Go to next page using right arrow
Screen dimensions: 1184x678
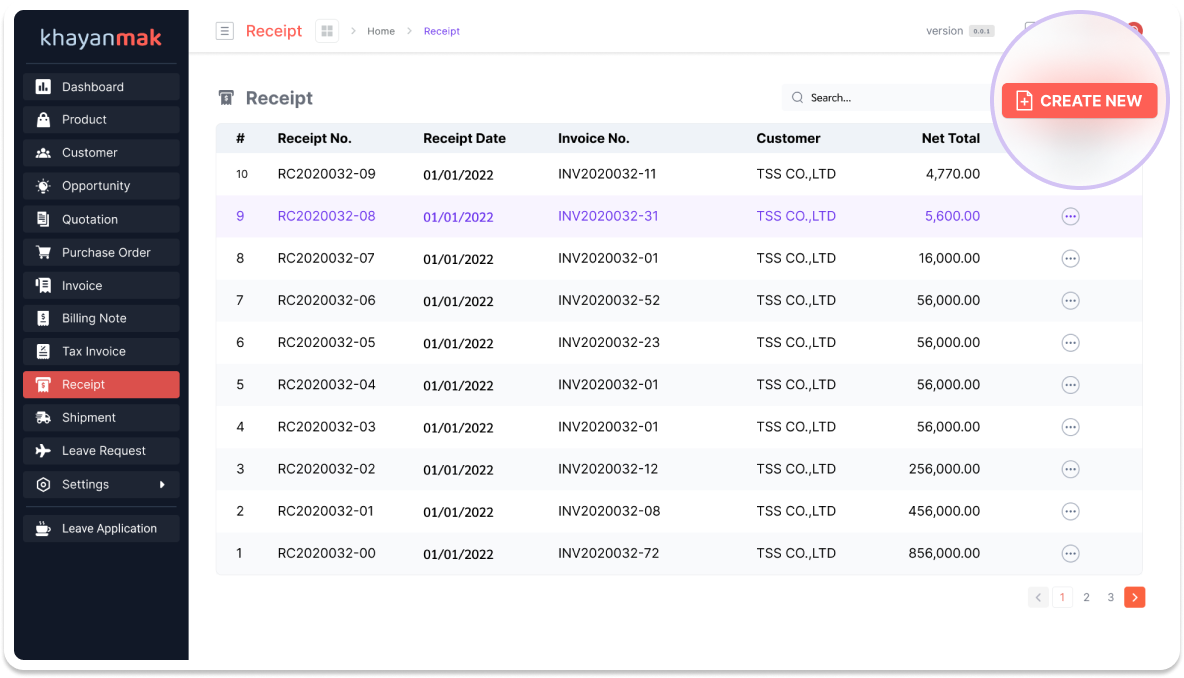1134,597
